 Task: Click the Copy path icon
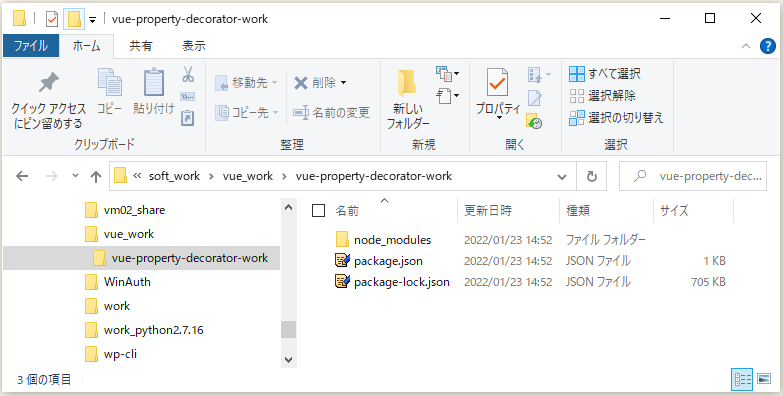[x=188, y=96]
